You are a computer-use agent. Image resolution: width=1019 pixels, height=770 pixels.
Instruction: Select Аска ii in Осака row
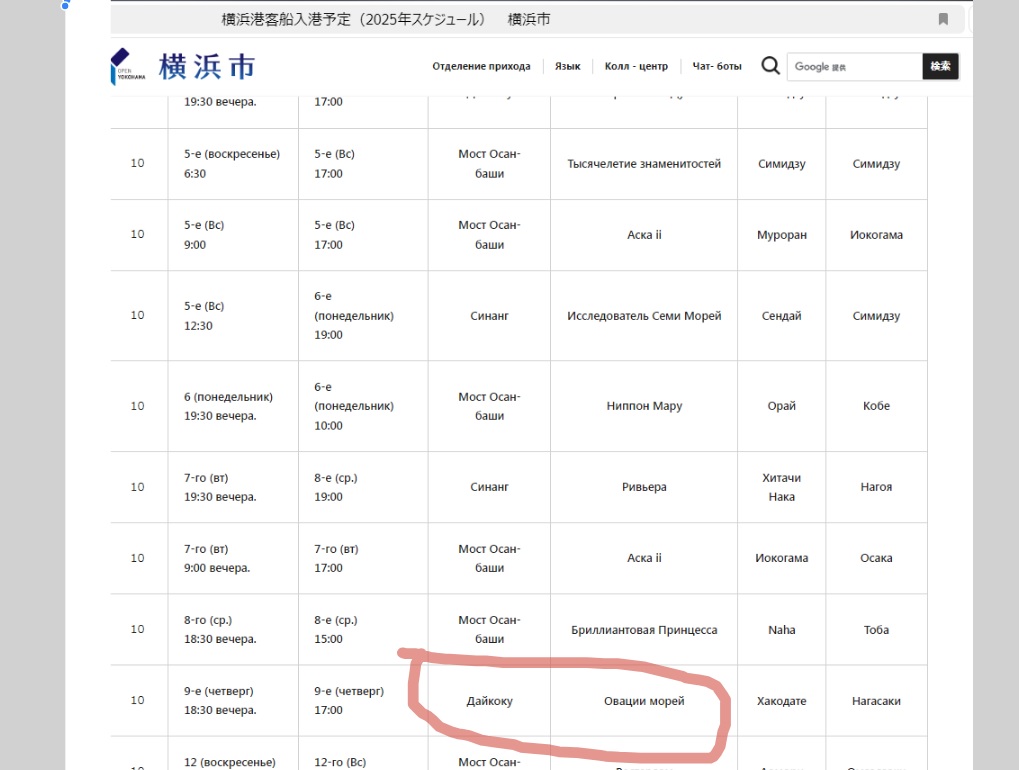644,558
